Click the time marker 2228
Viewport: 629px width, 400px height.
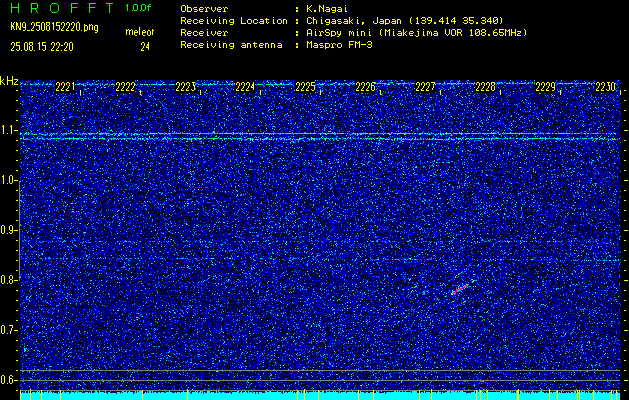click(x=485, y=87)
